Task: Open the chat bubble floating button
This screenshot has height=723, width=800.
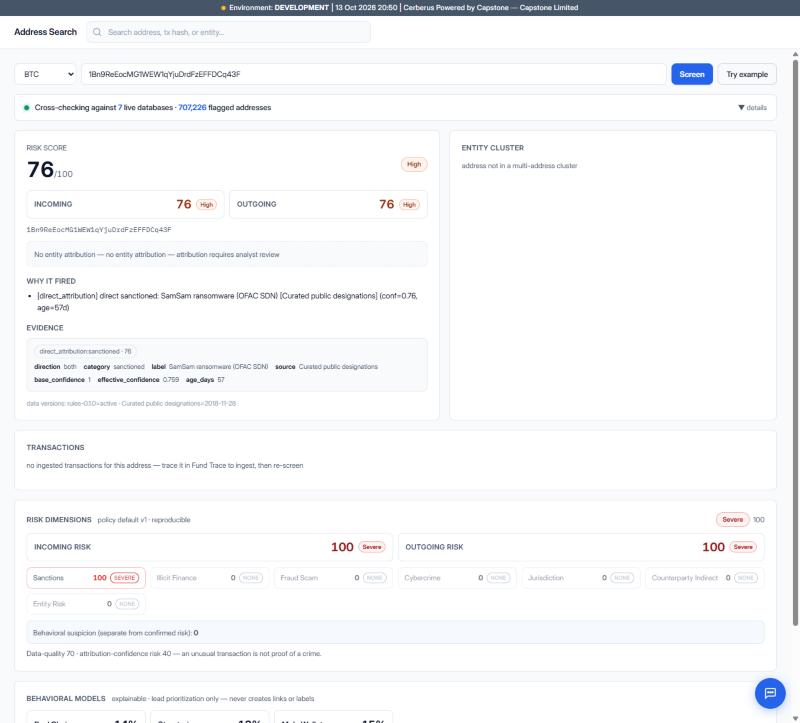Action: (770, 693)
